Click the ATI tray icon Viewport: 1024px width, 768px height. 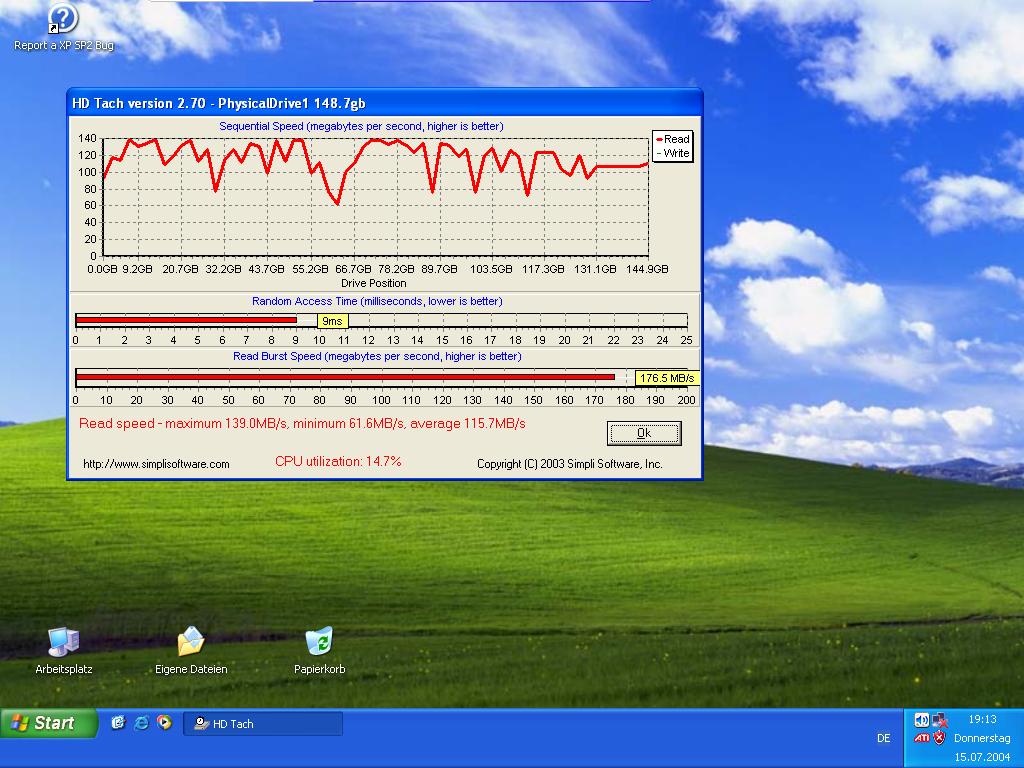pyautogui.click(x=921, y=738)
